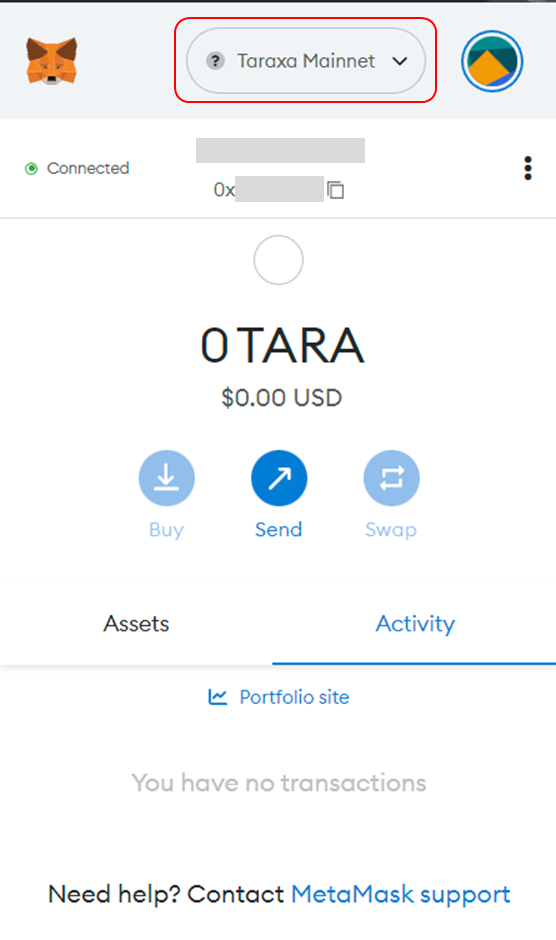Click the Send arrow icon
The image size is (556, 940).
pyautogui.click(x=279, y=478)
